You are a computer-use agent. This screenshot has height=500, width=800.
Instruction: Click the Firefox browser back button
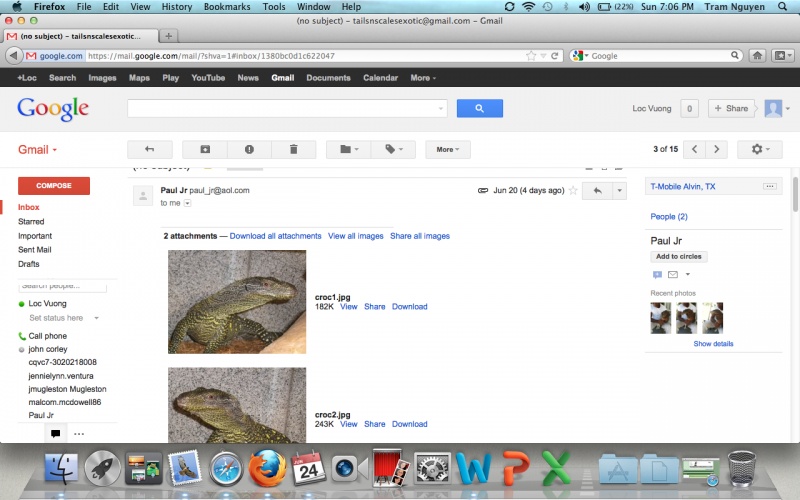tap(14, 56)
